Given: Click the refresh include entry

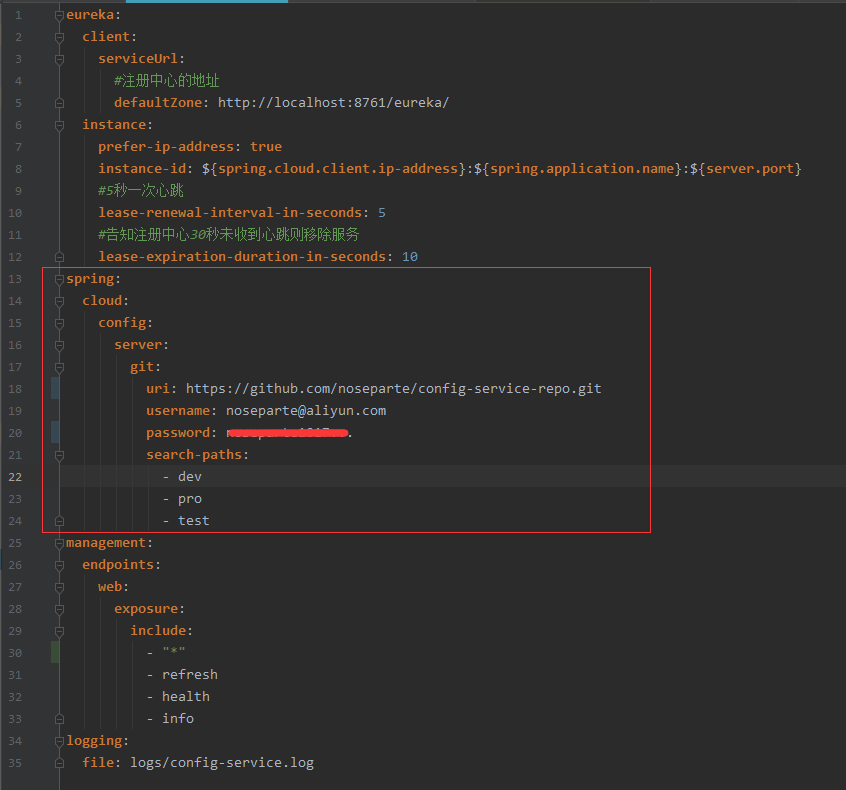Looking at the screenshot, I should pyautogui.click(x=190, y=675).
